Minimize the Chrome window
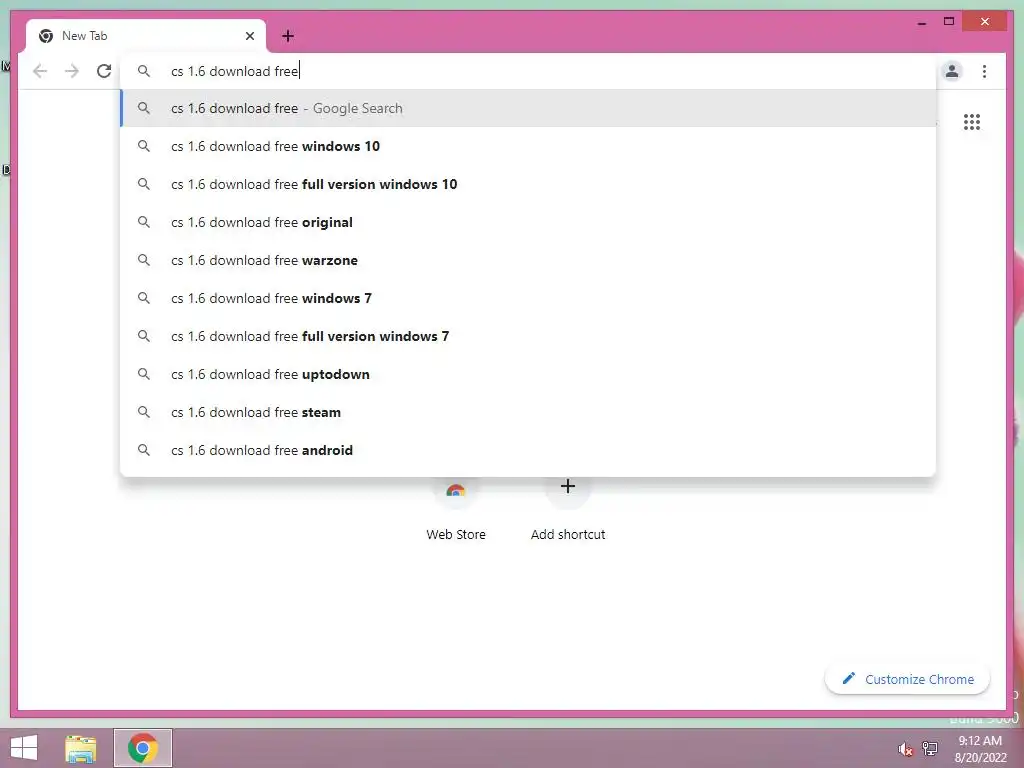Image resolution: width=1024 pixels, height=768 pixels. 921,22
